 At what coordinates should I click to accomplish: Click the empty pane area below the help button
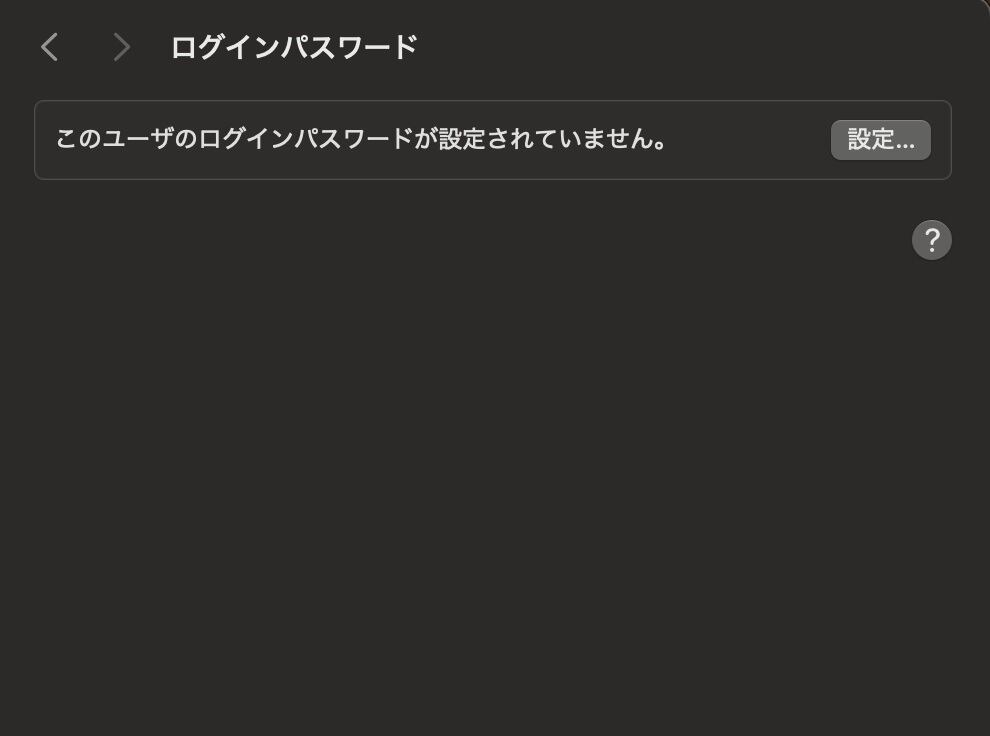tap(492, 492)
